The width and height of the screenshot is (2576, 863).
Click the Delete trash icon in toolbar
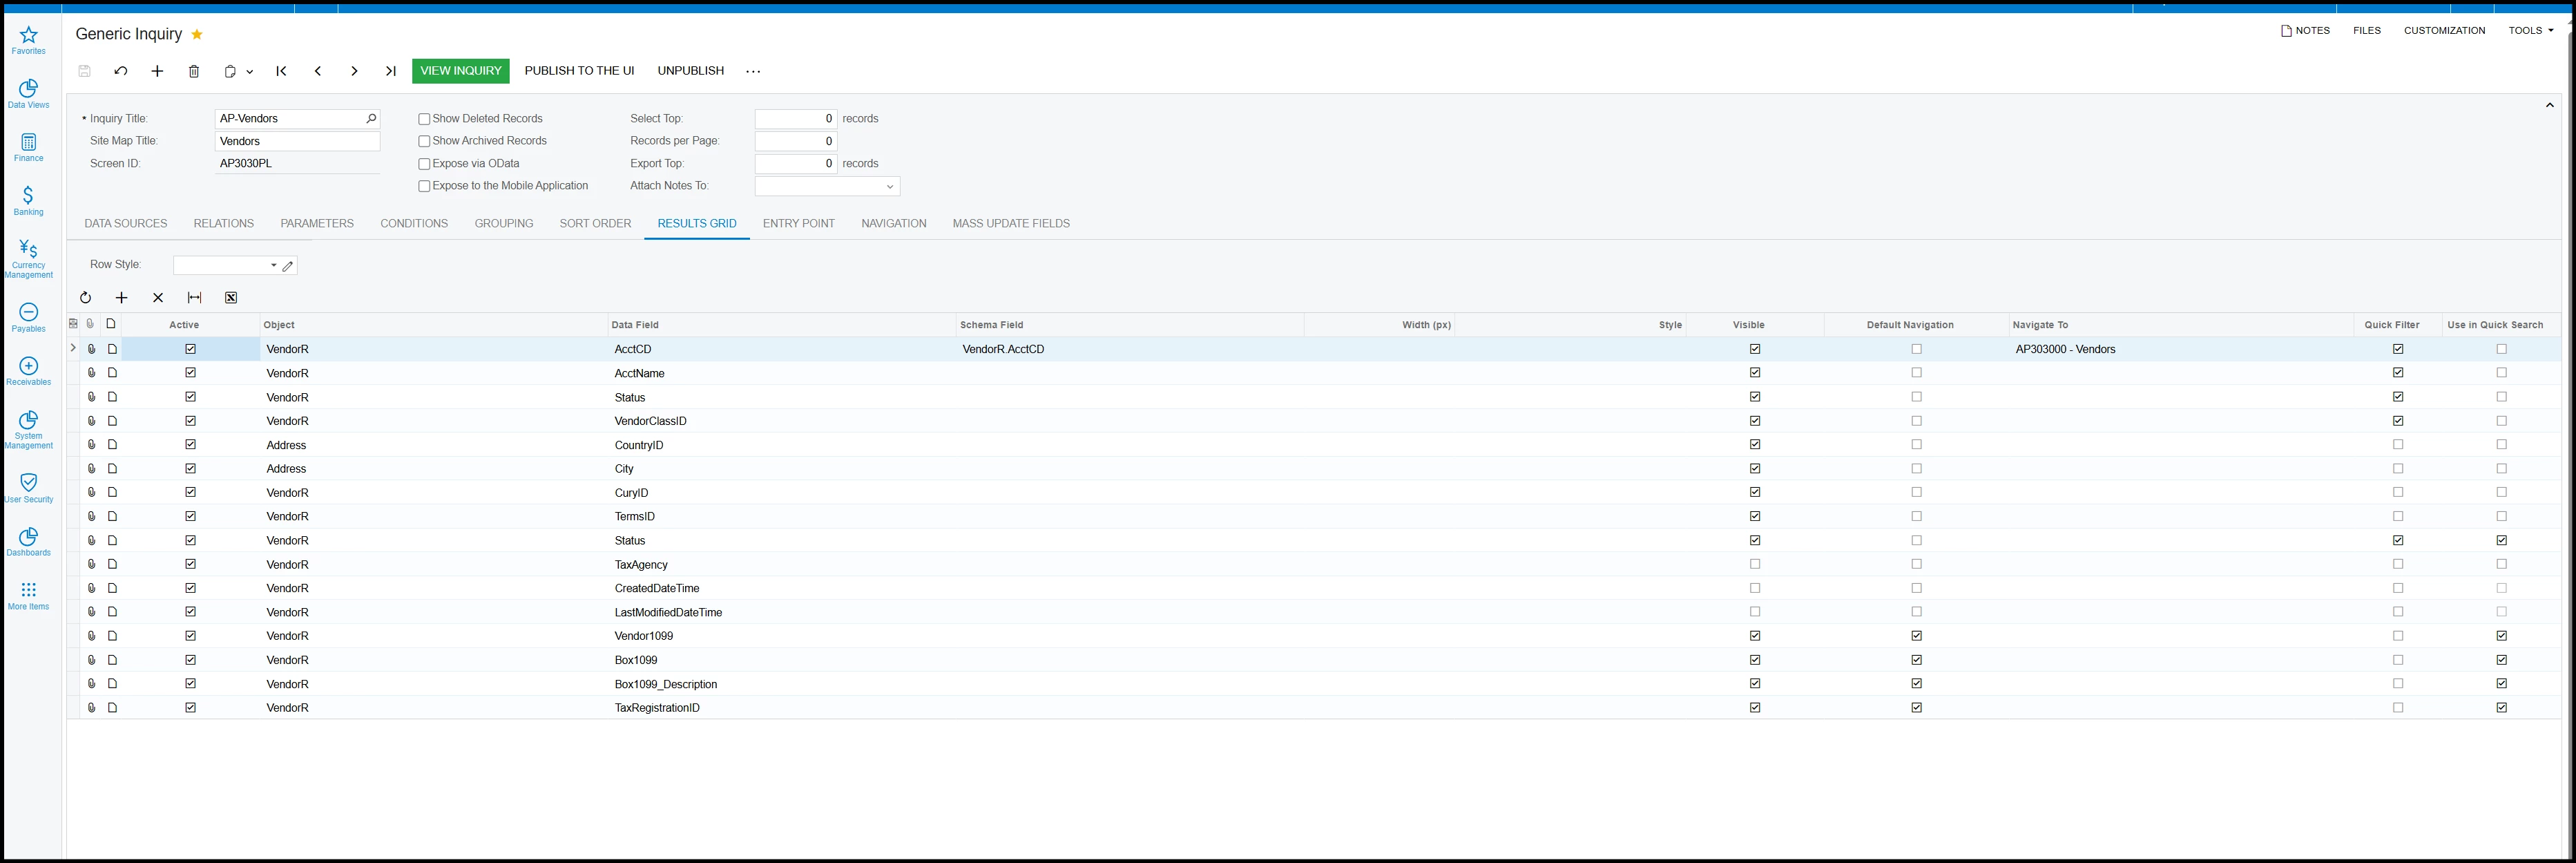click(194, 71)
